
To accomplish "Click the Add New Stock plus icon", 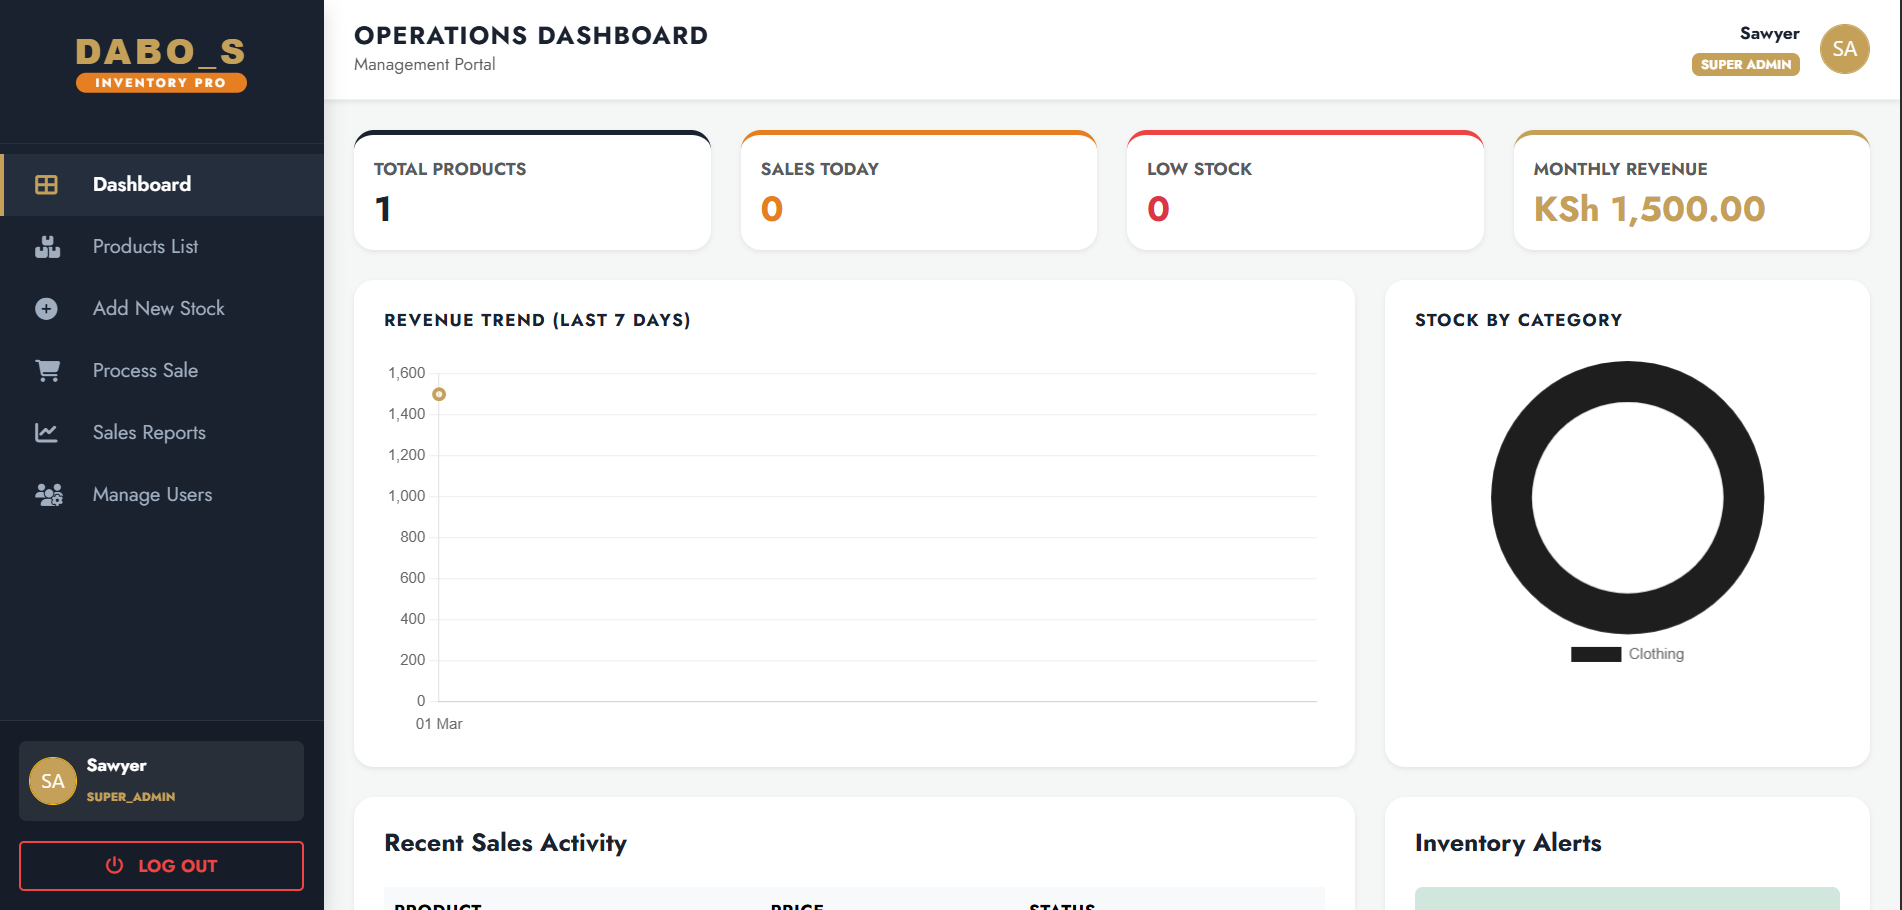I will point(46,309).
